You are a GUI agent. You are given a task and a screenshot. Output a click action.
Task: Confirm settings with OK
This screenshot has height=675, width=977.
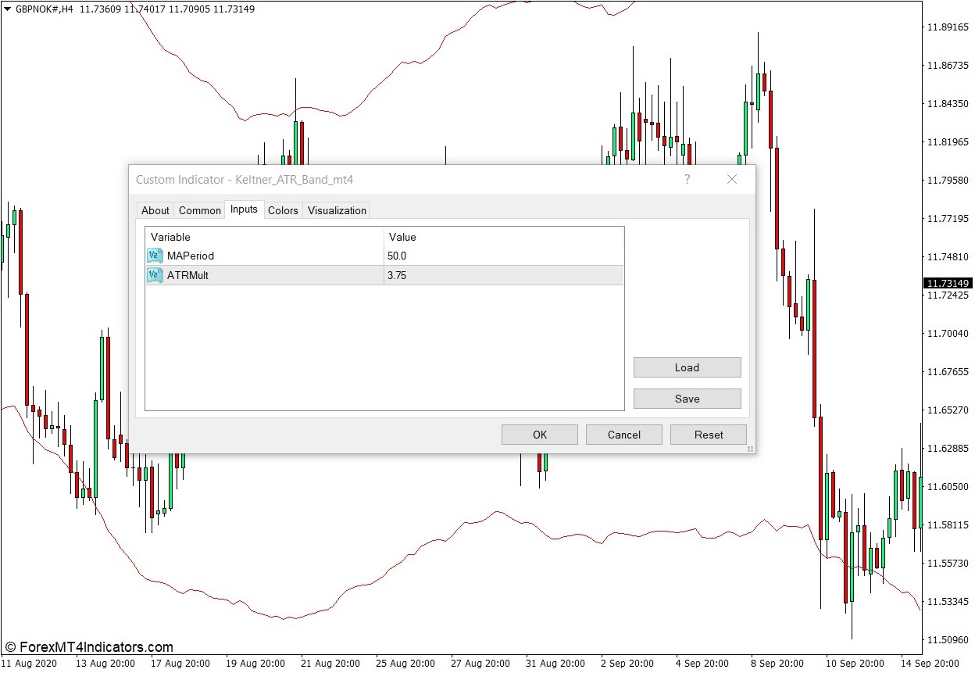[x=539, y=434]
